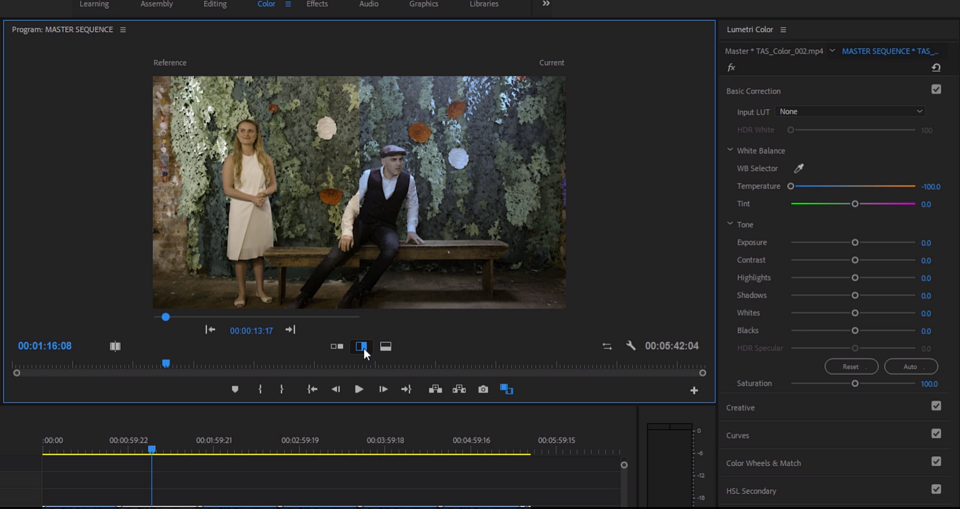The height and width of the screenshot is (509, 960).
Task: Collapse the Tone section
Action: coord(731,224)
